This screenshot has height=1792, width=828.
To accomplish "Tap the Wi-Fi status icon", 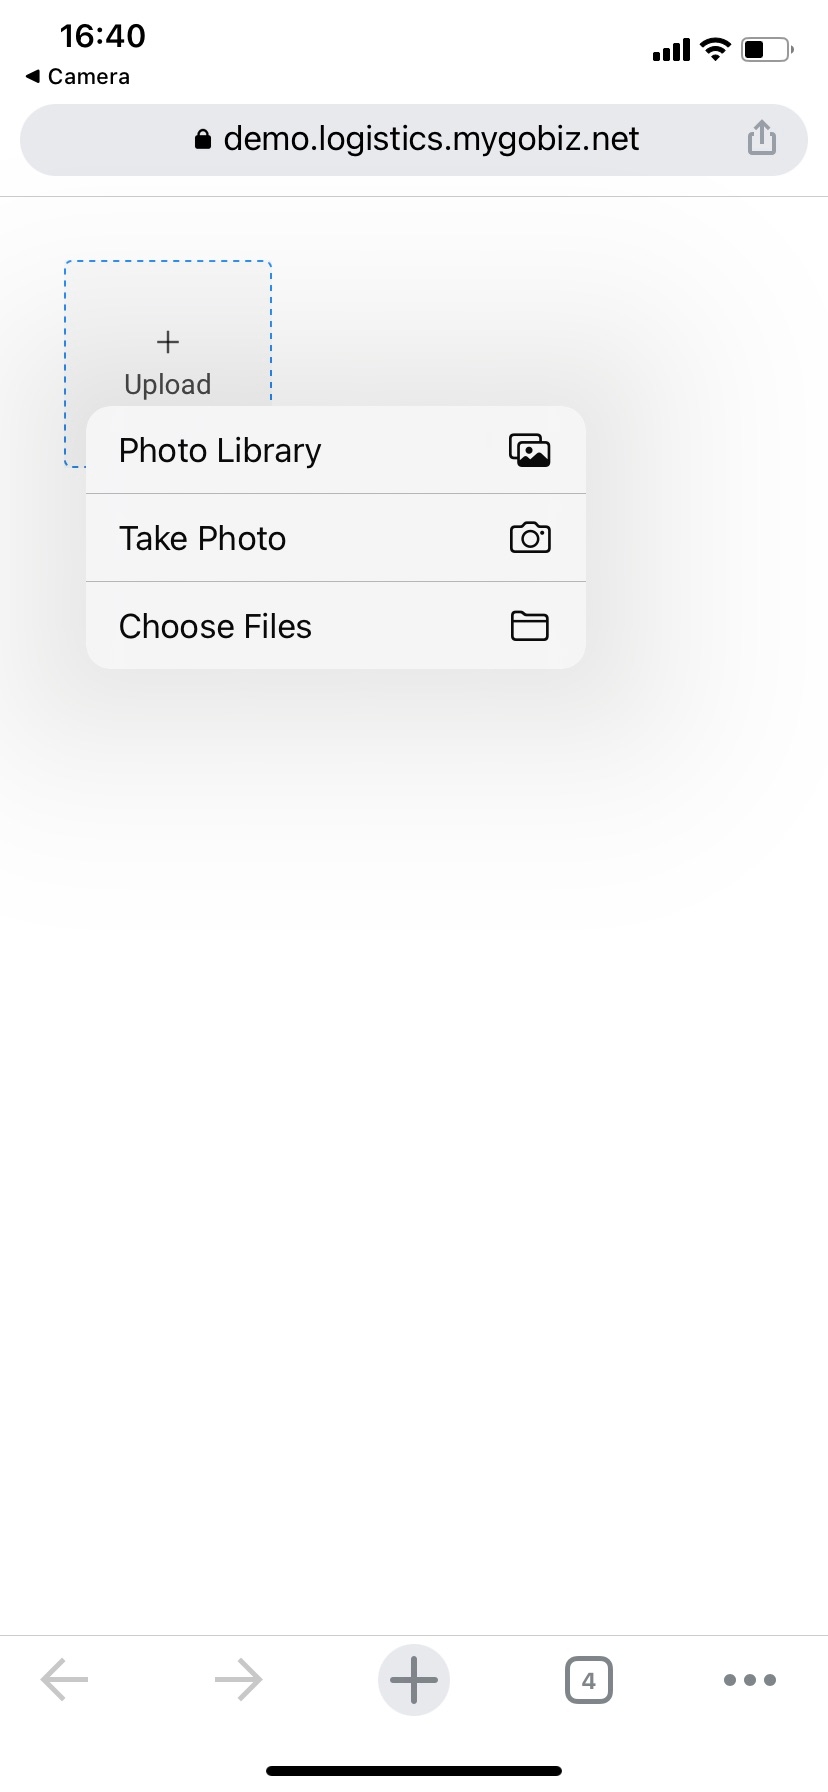I will (715, 49).
